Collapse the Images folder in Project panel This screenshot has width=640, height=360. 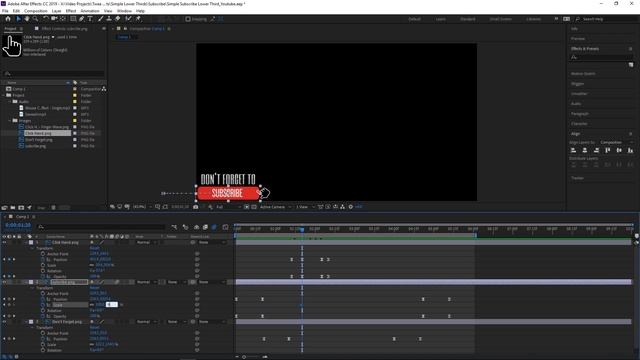click(x=10, y=120)
